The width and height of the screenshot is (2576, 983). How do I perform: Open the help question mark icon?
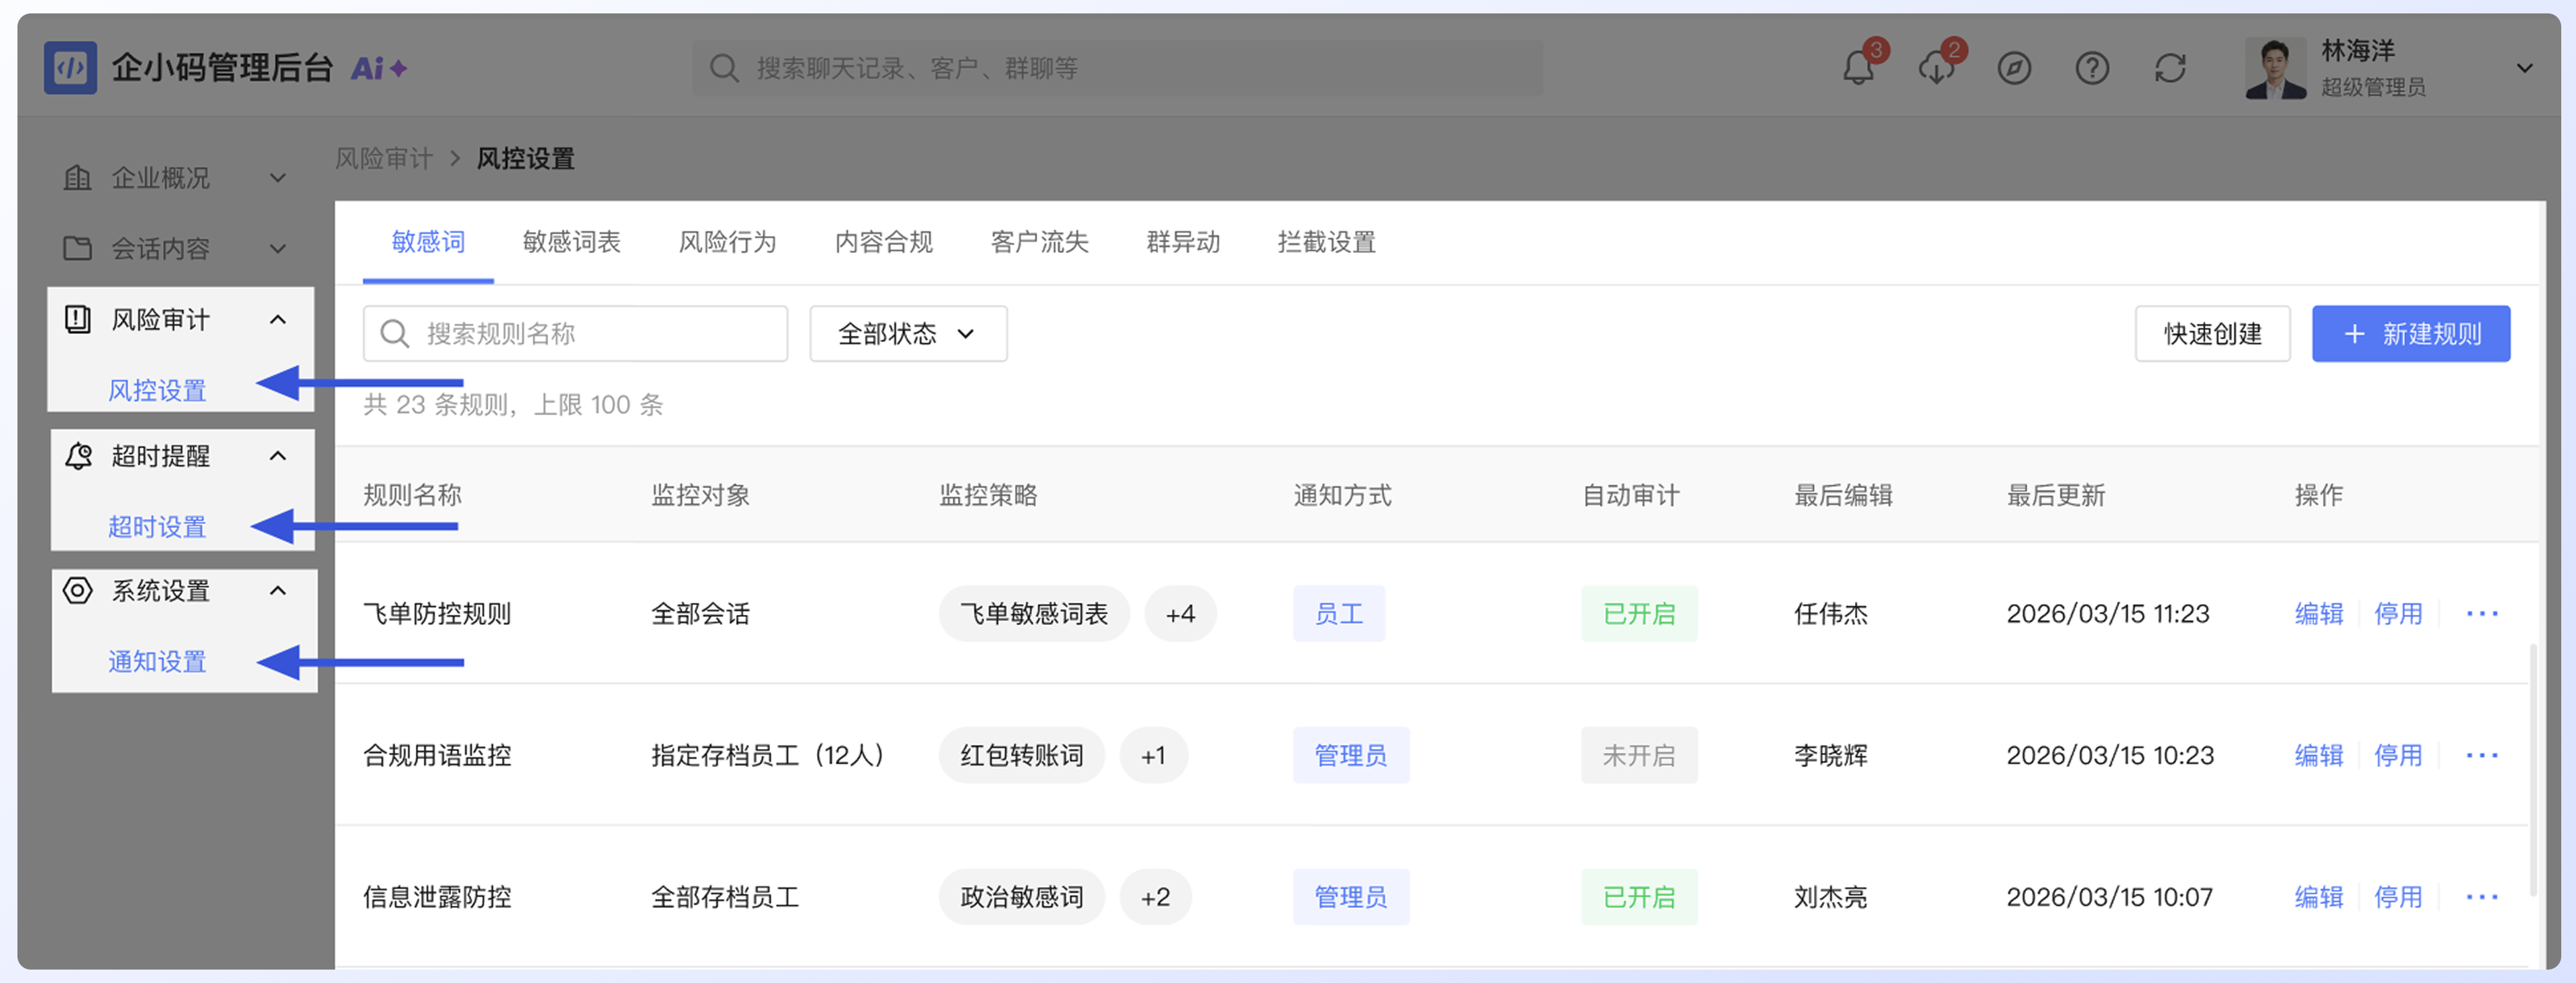tap(2092, 68)
